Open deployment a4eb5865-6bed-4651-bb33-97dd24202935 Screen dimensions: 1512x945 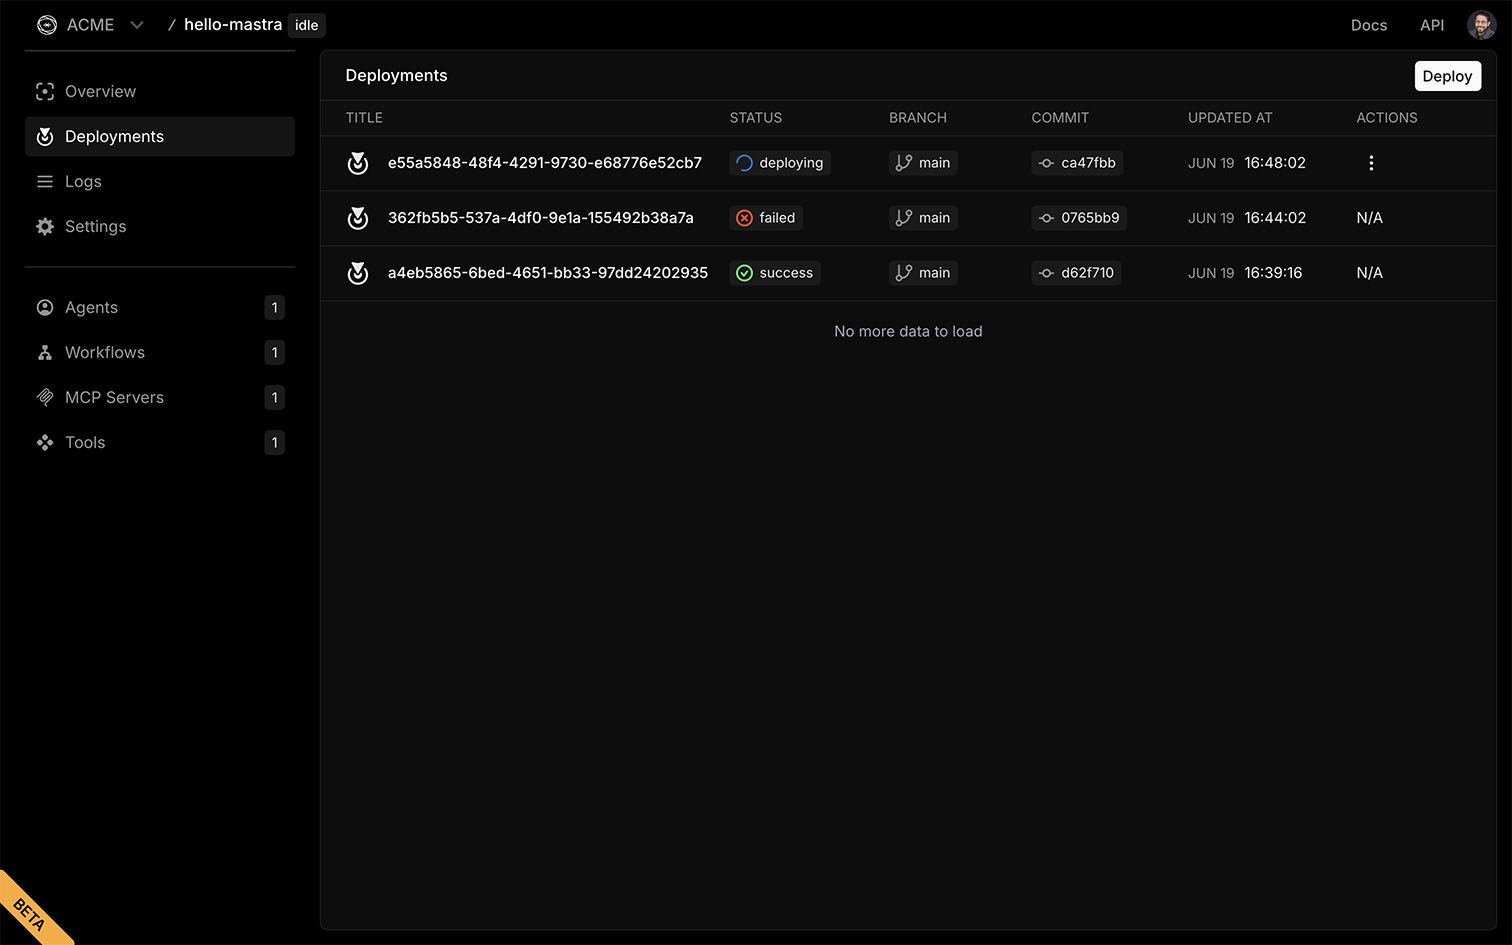547,273
